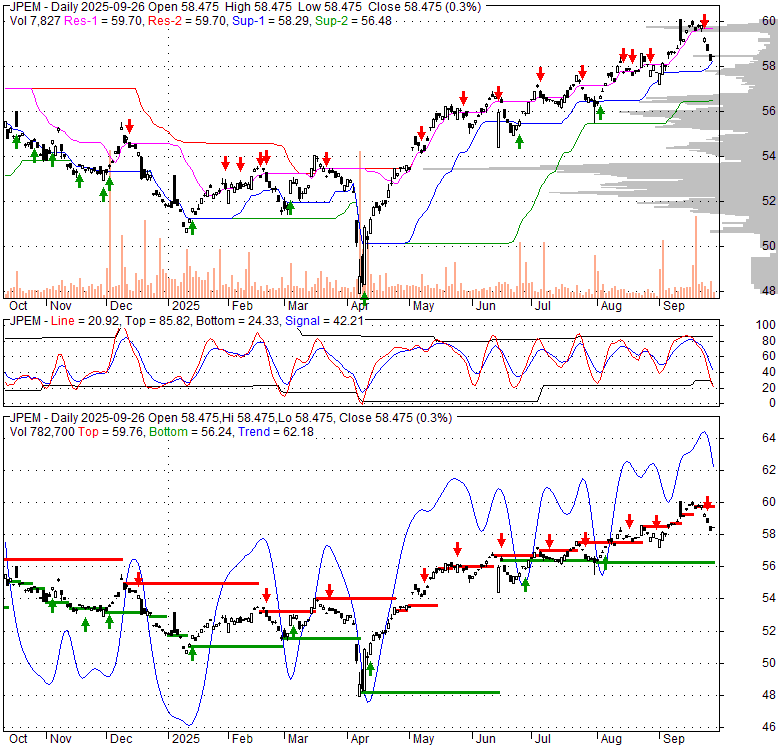Click the 60 price label on top chart

[x=769, y=21]
